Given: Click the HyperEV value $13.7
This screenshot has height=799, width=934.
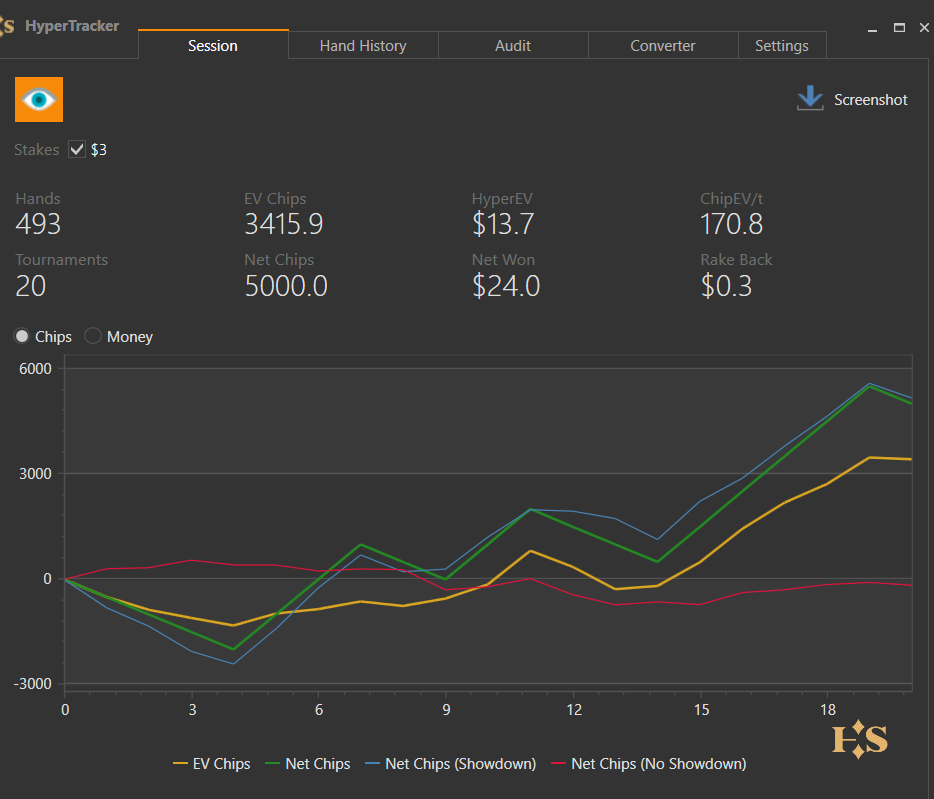Looking at the screenshot, I should (x=503, y=224).
